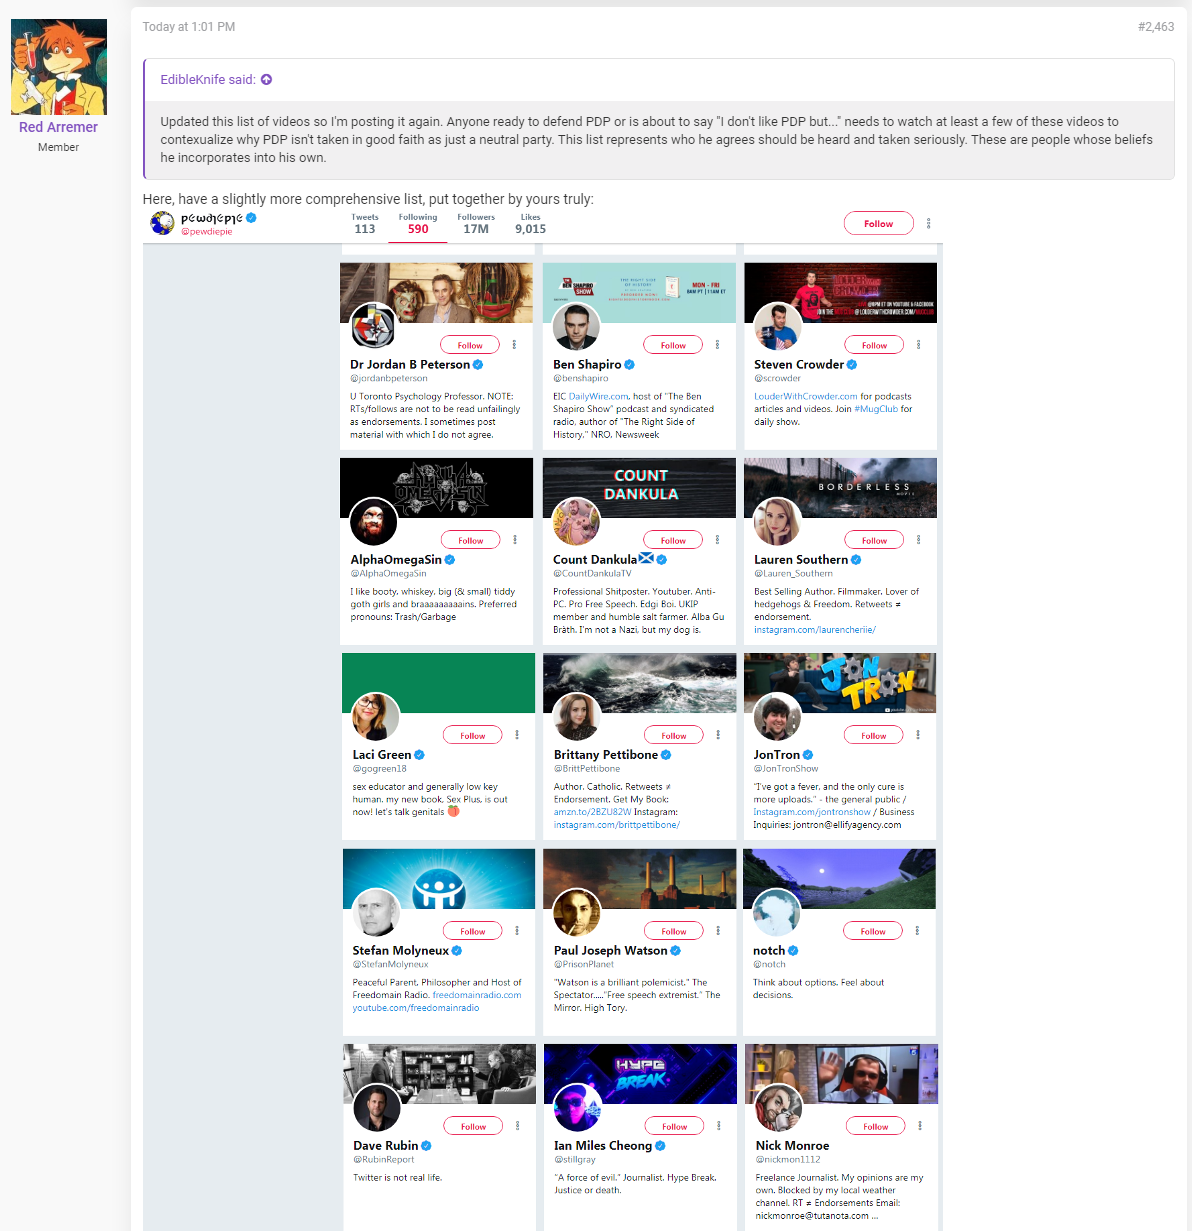Click the Red Arremer avatar image
Viewport: 1192px width, 1231px height.
click(59, 67)
